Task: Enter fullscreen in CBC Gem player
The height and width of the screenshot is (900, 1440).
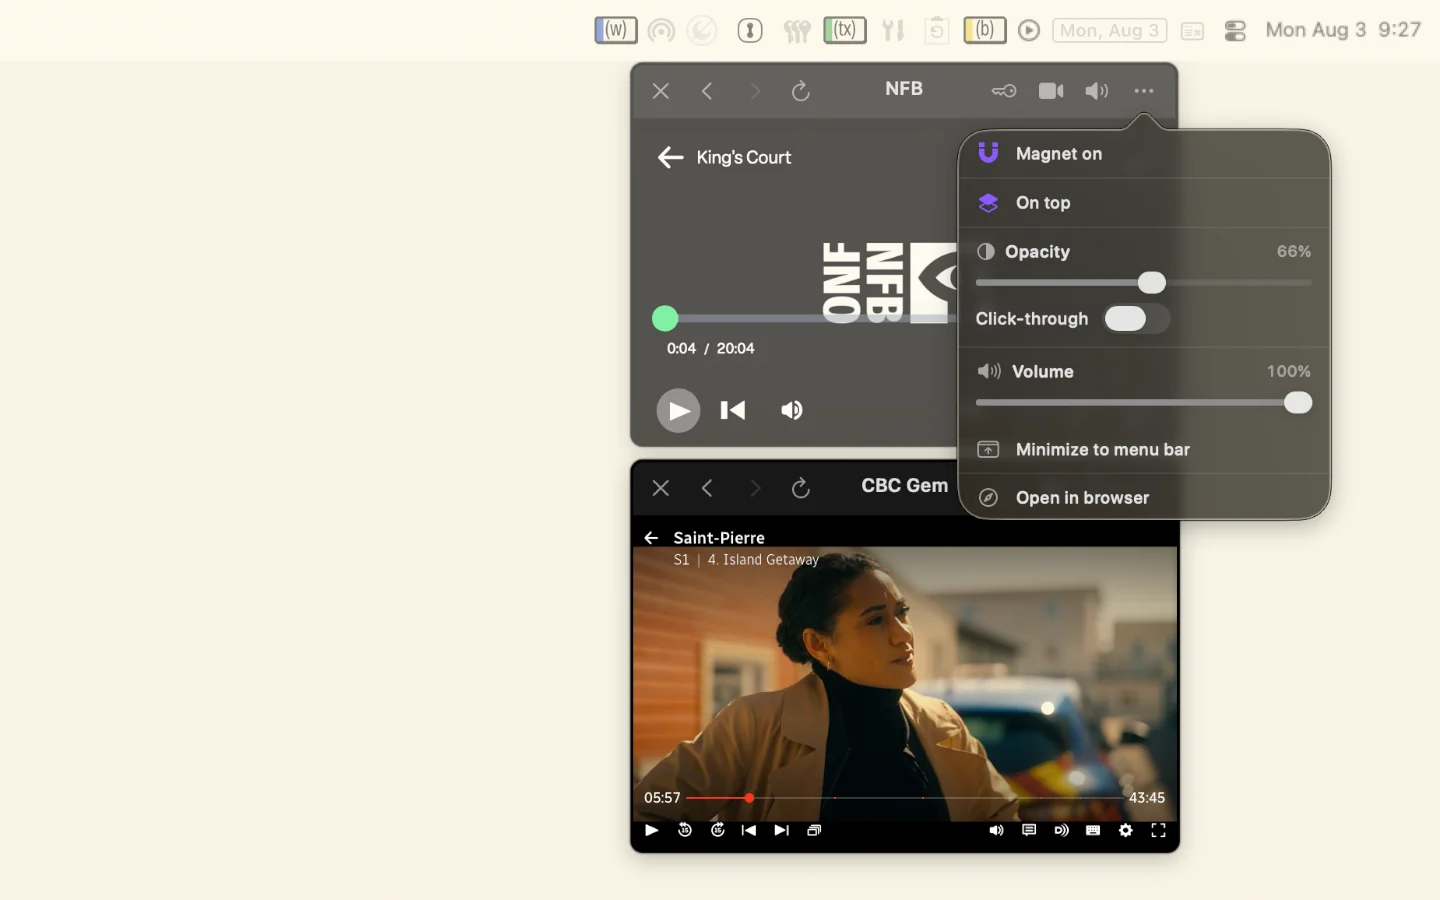Action: pos(1158,830)
